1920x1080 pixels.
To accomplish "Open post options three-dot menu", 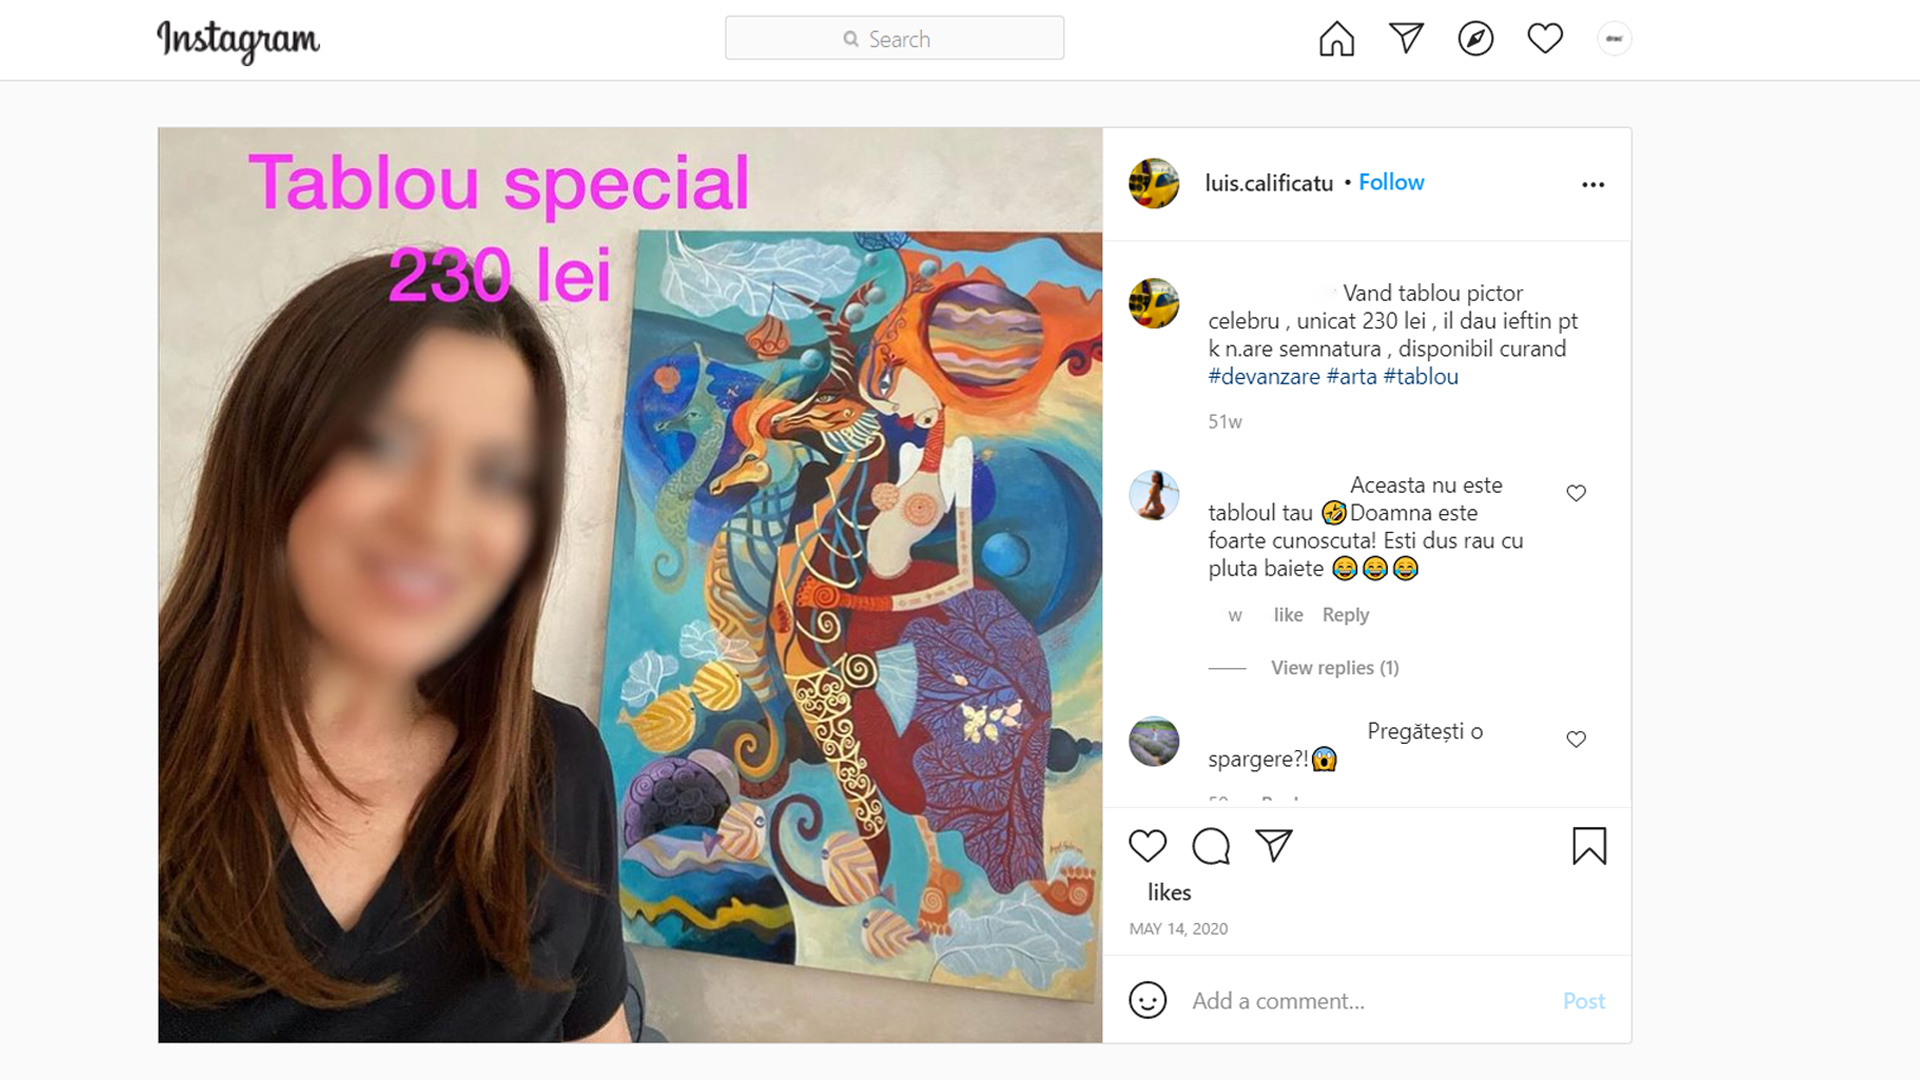I will 1593,185.
